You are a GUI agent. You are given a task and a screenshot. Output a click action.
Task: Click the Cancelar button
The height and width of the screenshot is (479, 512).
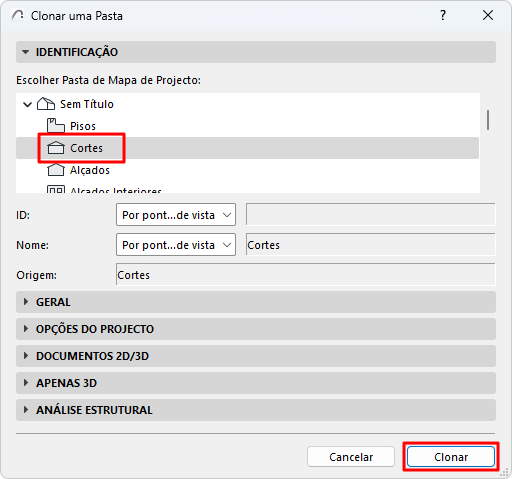351,457
